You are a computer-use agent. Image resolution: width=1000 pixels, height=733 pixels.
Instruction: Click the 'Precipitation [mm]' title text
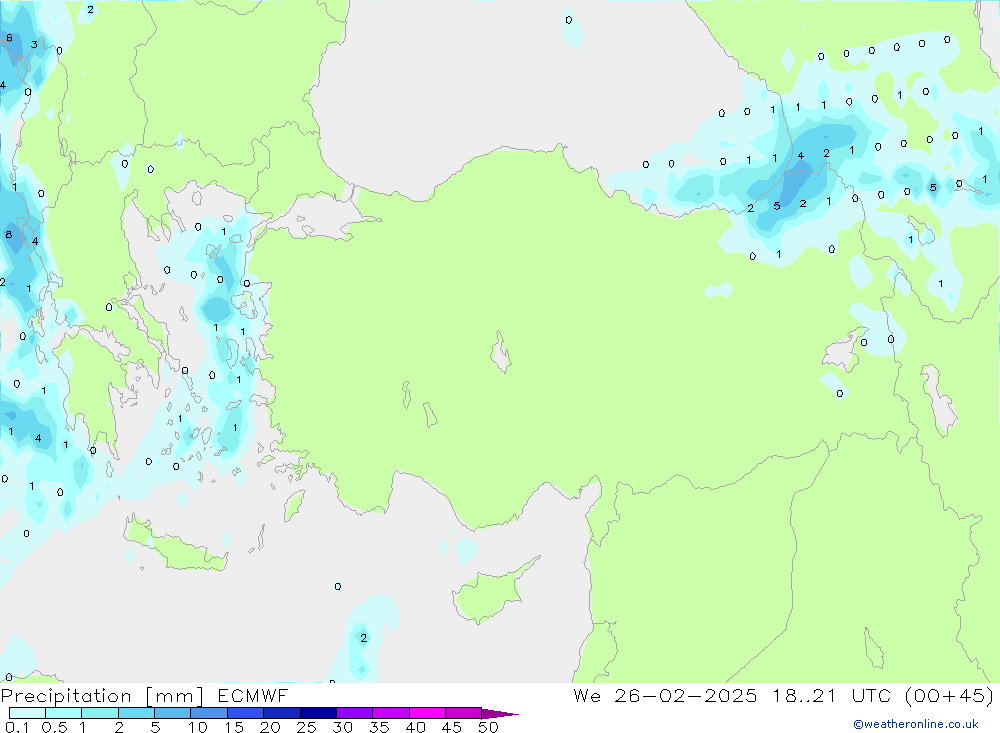(x=102, y=696)
